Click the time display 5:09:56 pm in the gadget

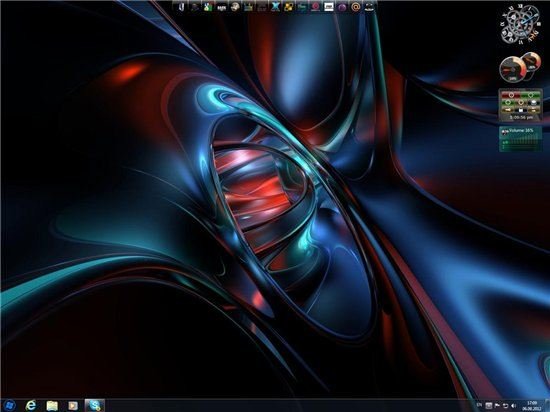coord(521,117)
